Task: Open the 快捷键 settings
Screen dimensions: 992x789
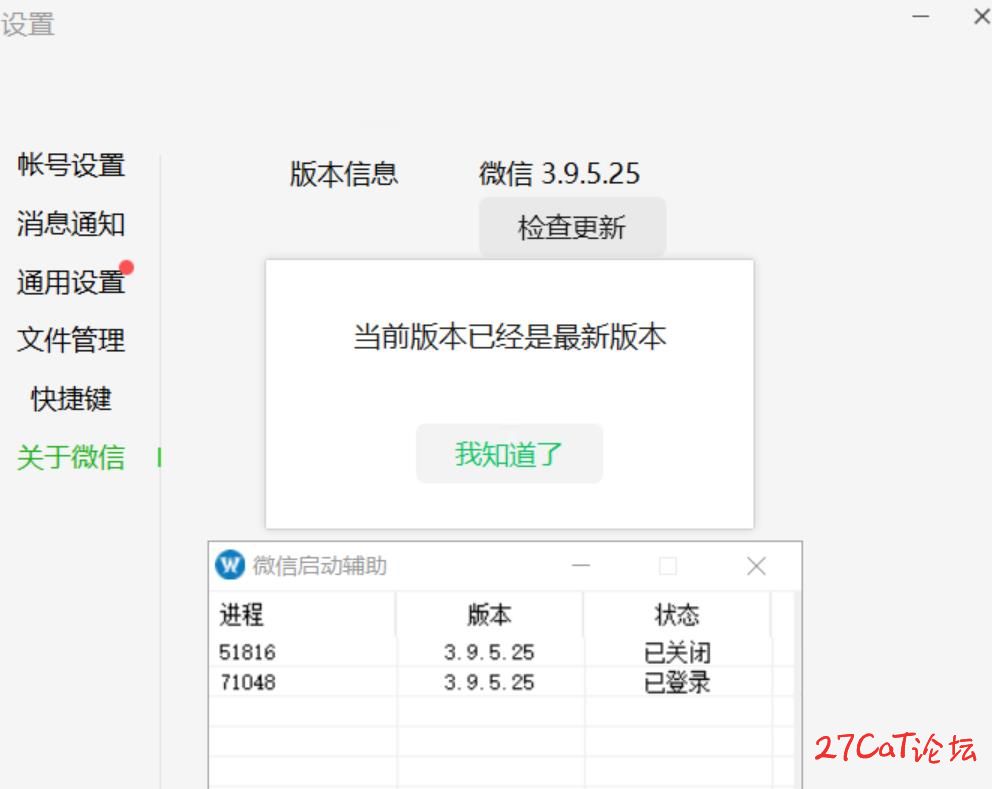Action: 71,399
